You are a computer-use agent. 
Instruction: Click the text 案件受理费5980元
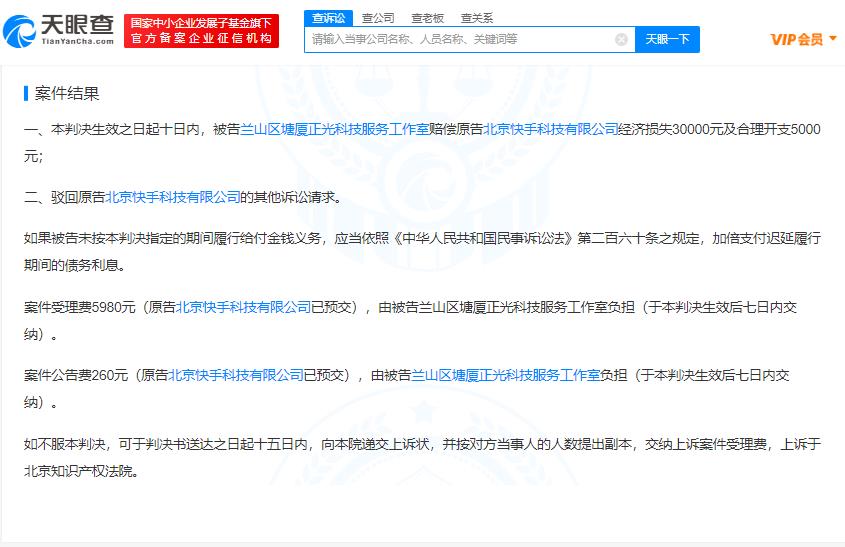pos(80,307)
